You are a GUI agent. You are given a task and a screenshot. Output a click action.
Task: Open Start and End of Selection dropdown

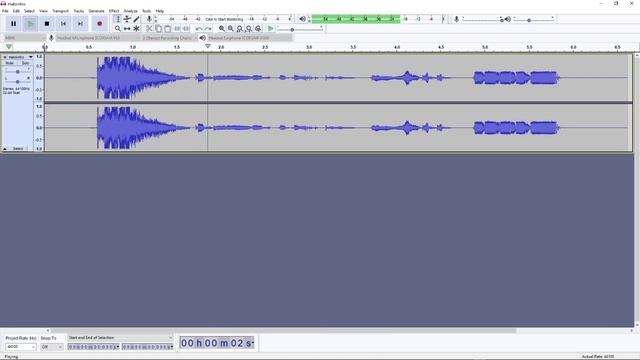tap(120, 338)
